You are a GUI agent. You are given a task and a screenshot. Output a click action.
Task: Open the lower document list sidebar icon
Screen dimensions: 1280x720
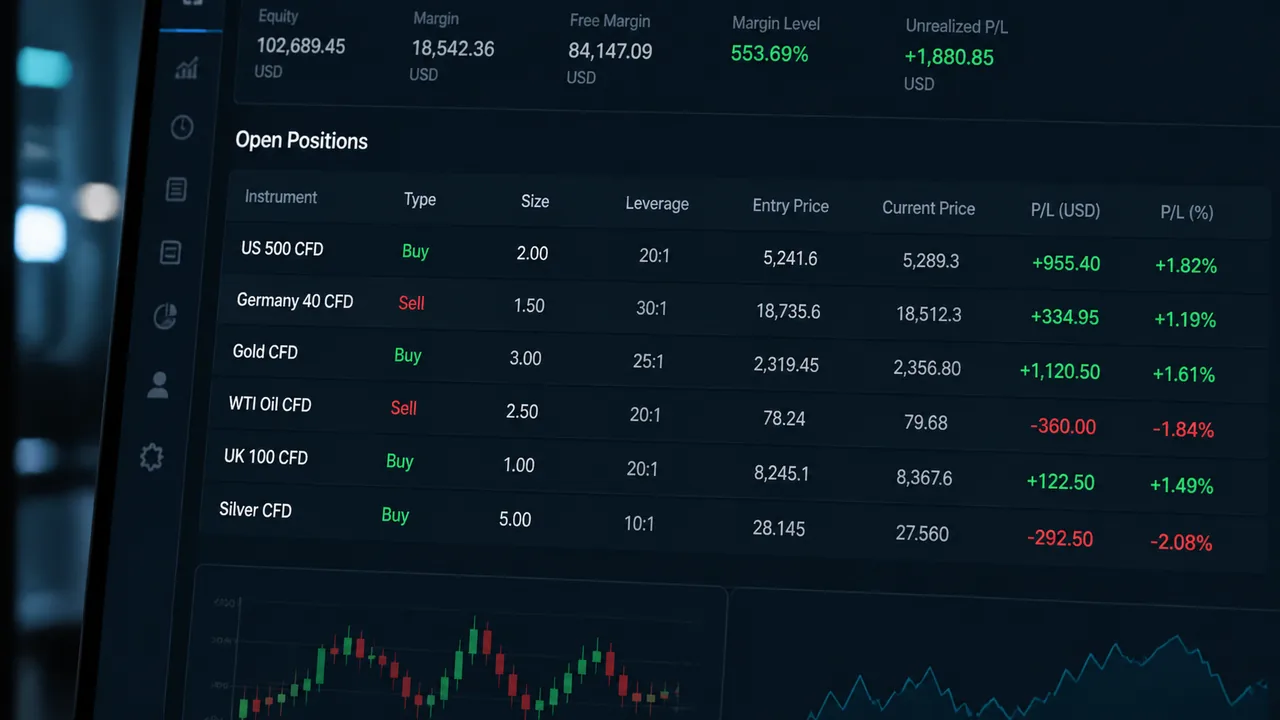[x=171, y=252]
